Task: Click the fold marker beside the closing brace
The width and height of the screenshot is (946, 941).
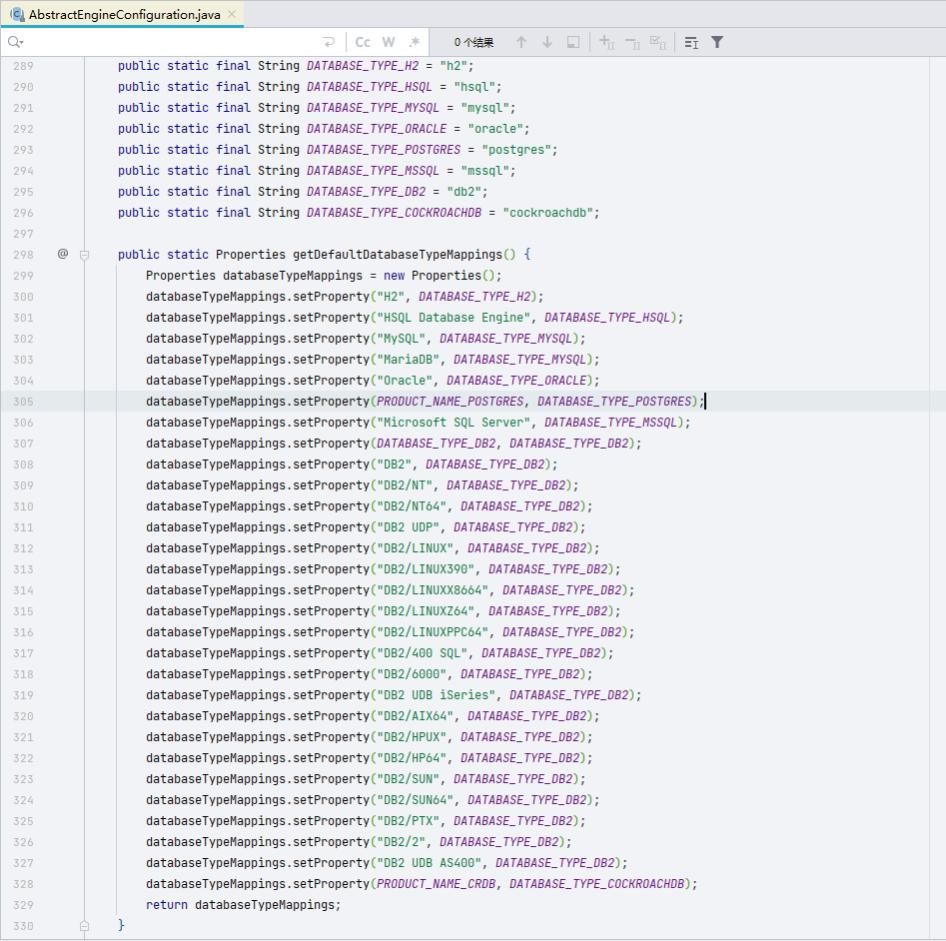Action: 85,925
